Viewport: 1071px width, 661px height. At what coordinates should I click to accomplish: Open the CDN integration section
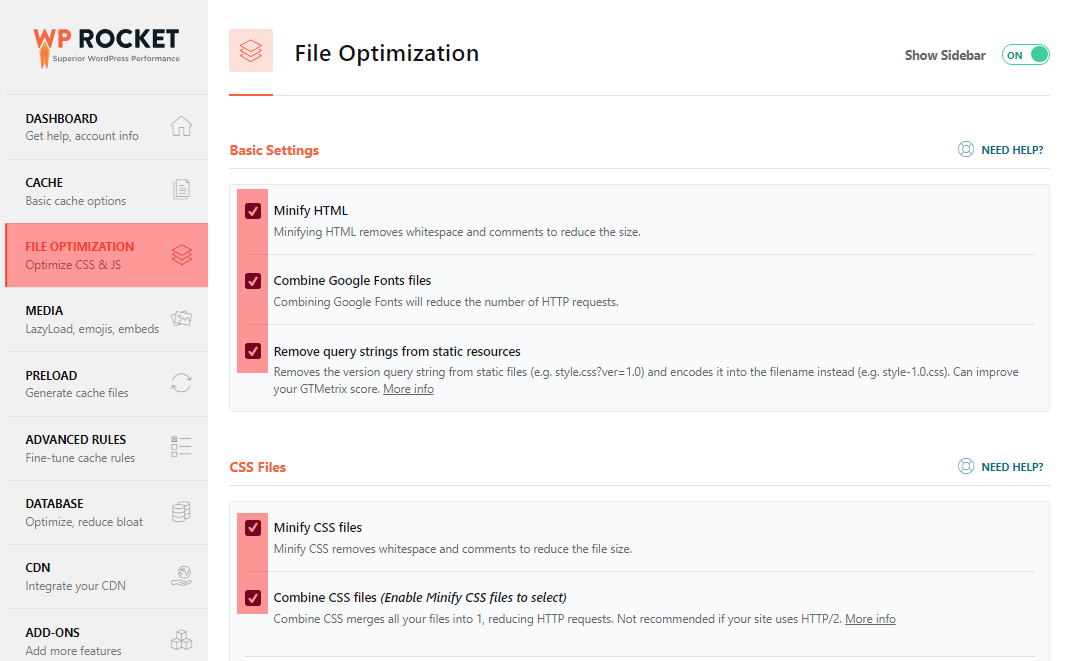point(107,576)
